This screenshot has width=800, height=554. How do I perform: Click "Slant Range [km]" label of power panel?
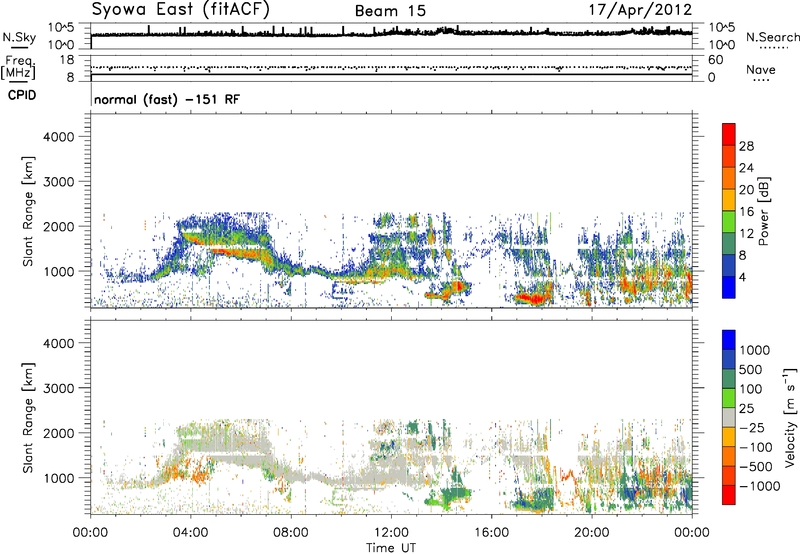pos(28,211)
